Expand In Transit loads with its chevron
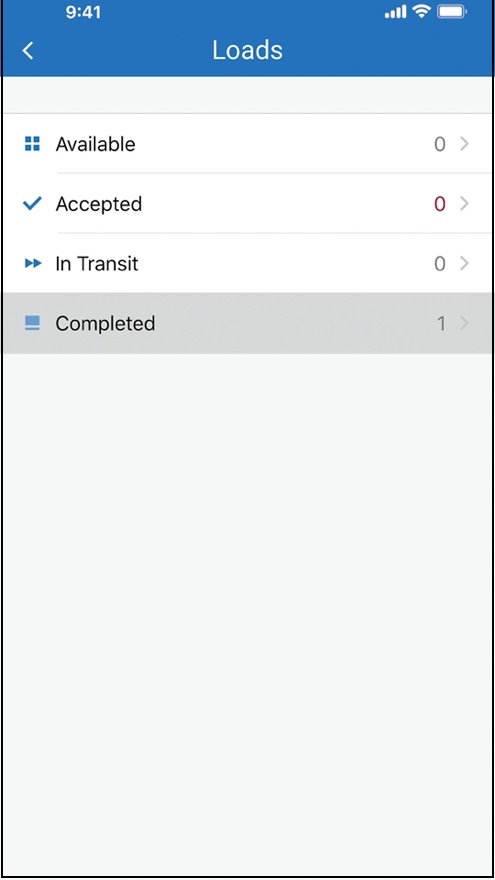The width and height of the screenshot is (495, 880). [464, 263]
